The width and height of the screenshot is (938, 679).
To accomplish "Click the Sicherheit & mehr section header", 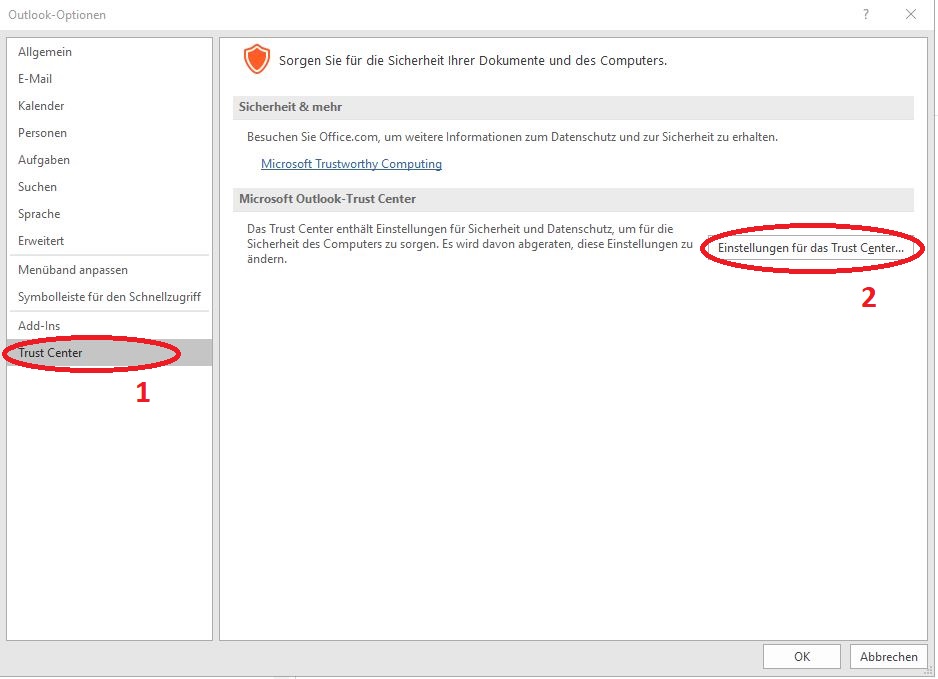I will pyautogui.click(x=573, y=107).
